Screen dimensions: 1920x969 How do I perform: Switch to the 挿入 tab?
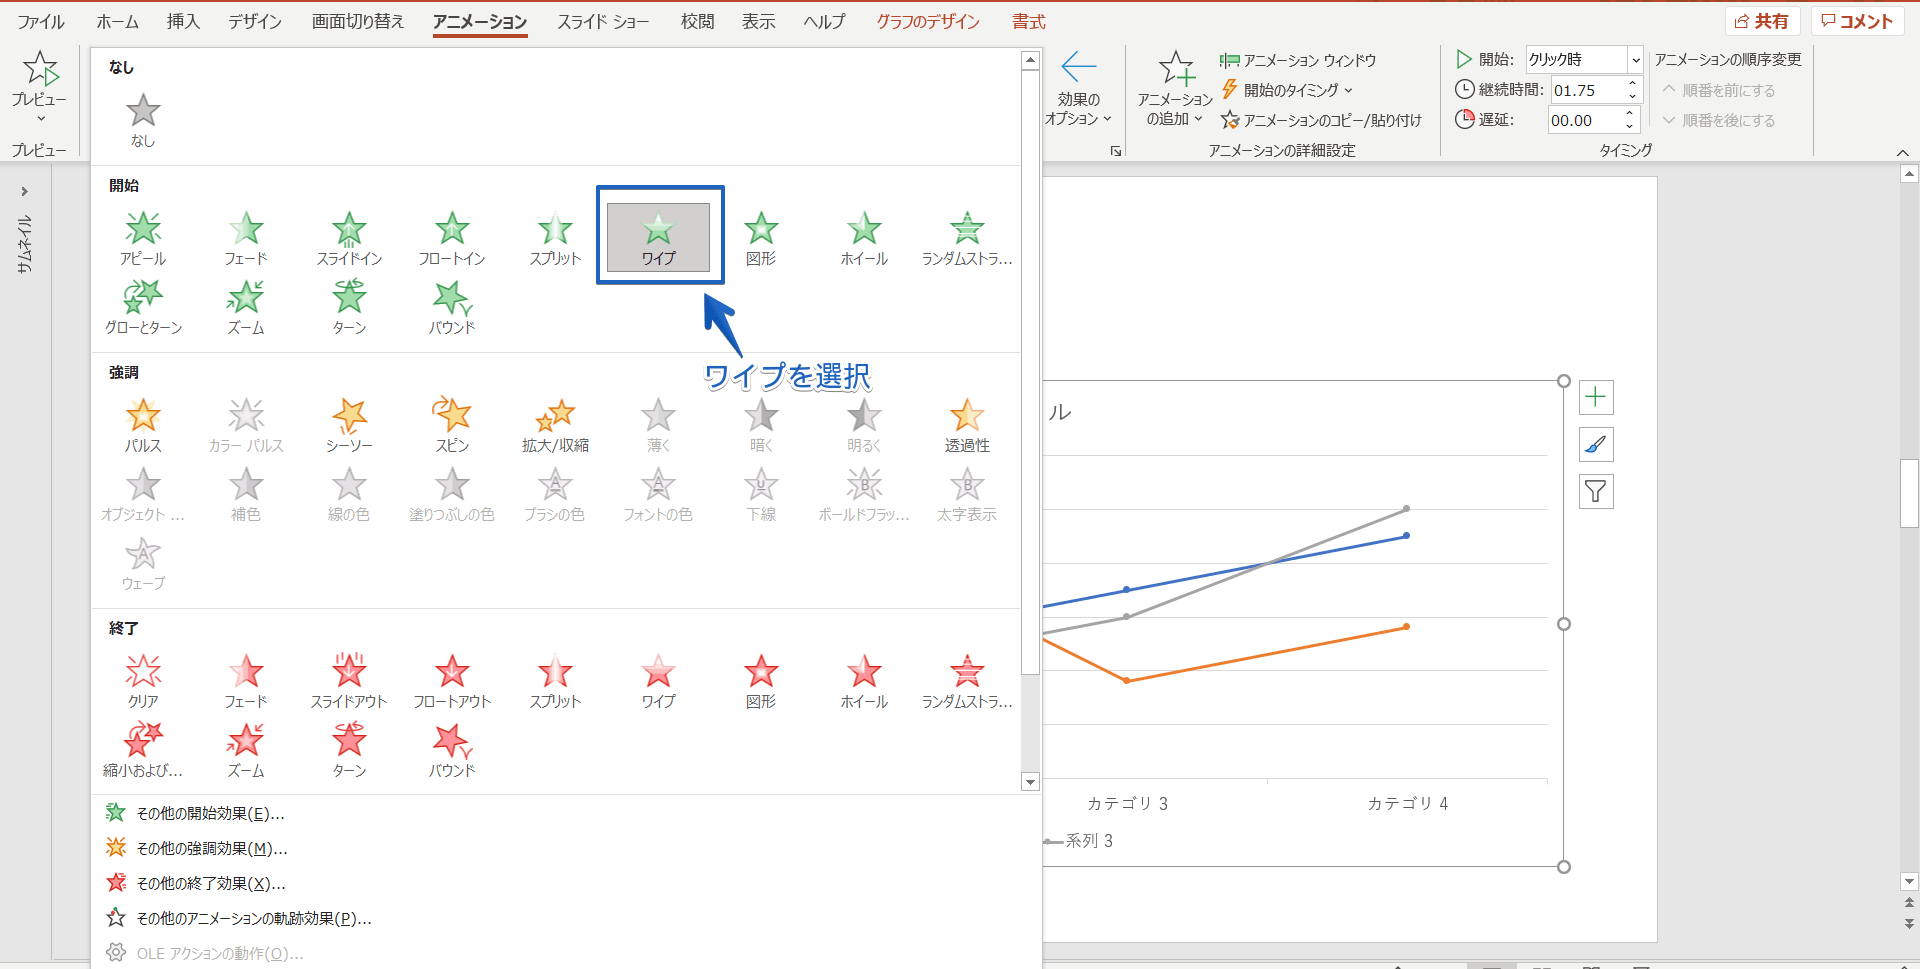[x=183, y=21]
